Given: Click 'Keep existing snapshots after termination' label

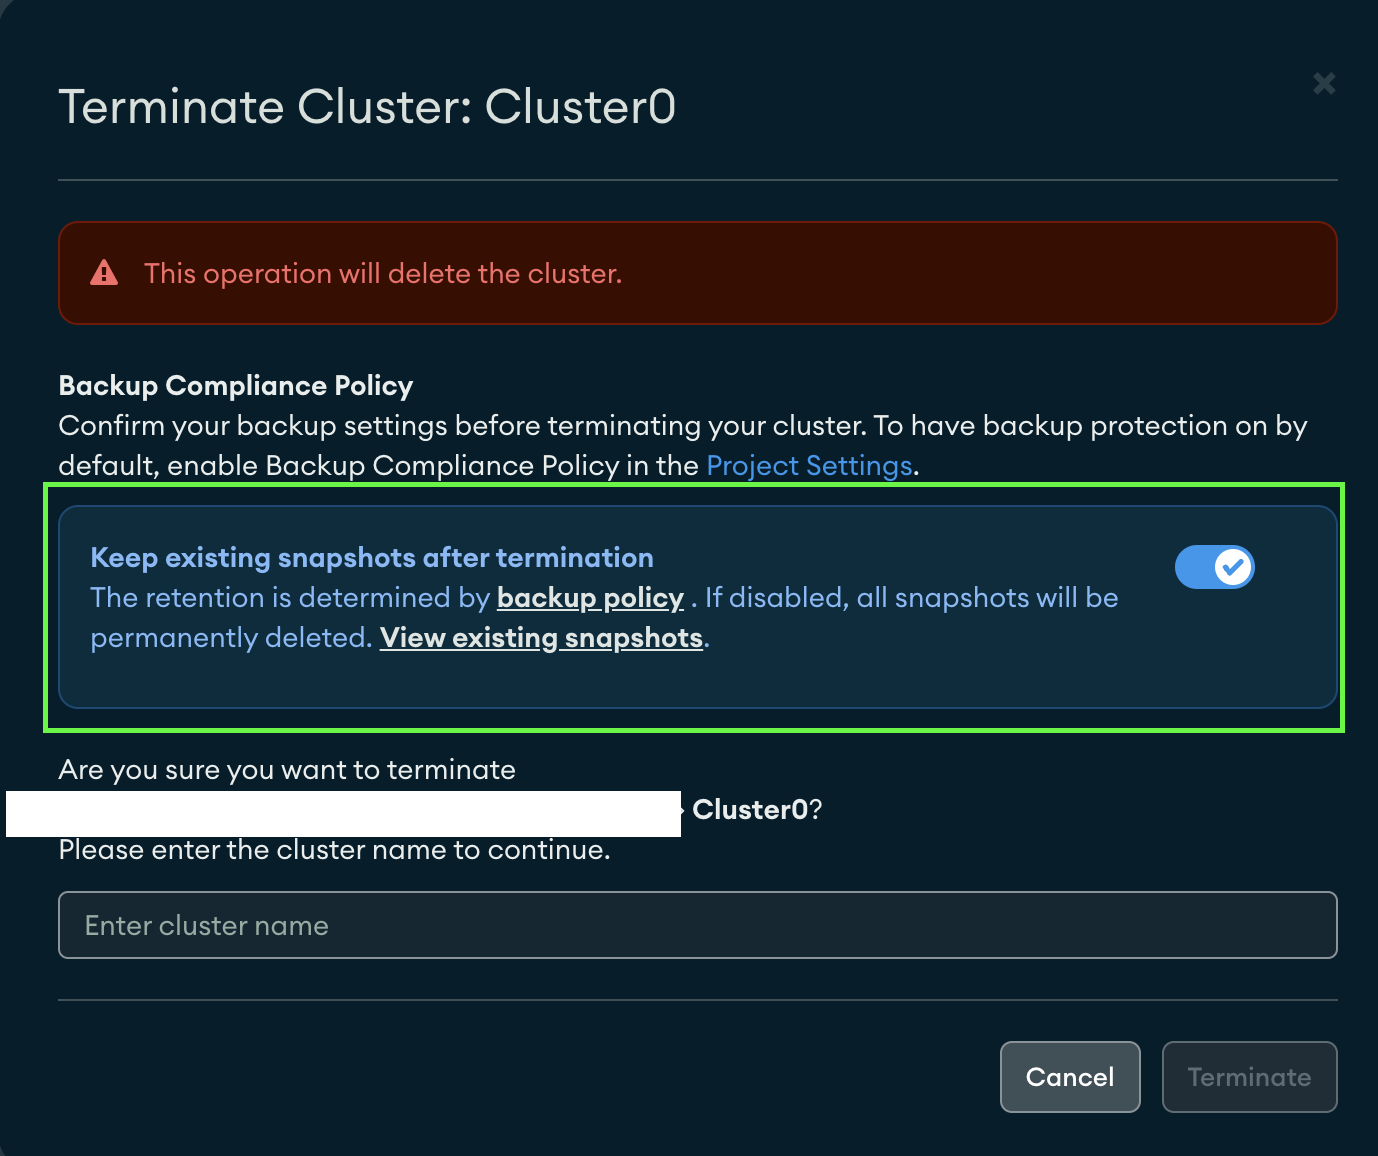Looking at the screenshot, I should (372, 558).
